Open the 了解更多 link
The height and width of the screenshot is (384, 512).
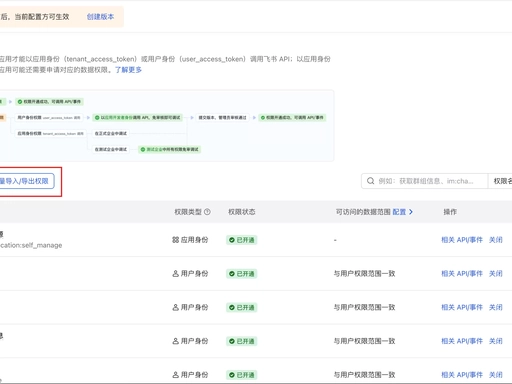128,70
